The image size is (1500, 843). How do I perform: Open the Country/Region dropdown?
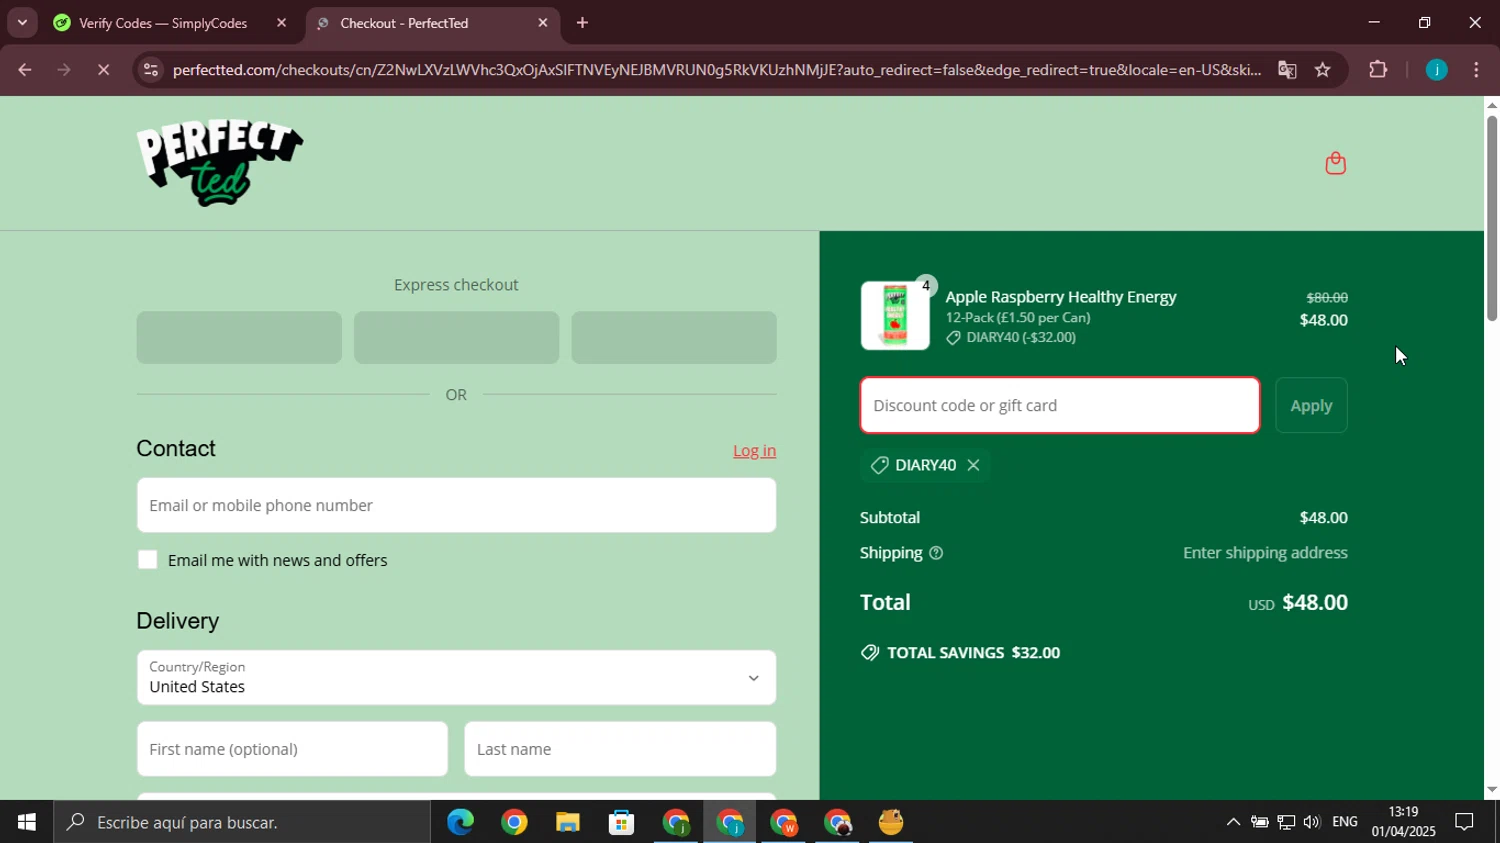tap(456, 678)
